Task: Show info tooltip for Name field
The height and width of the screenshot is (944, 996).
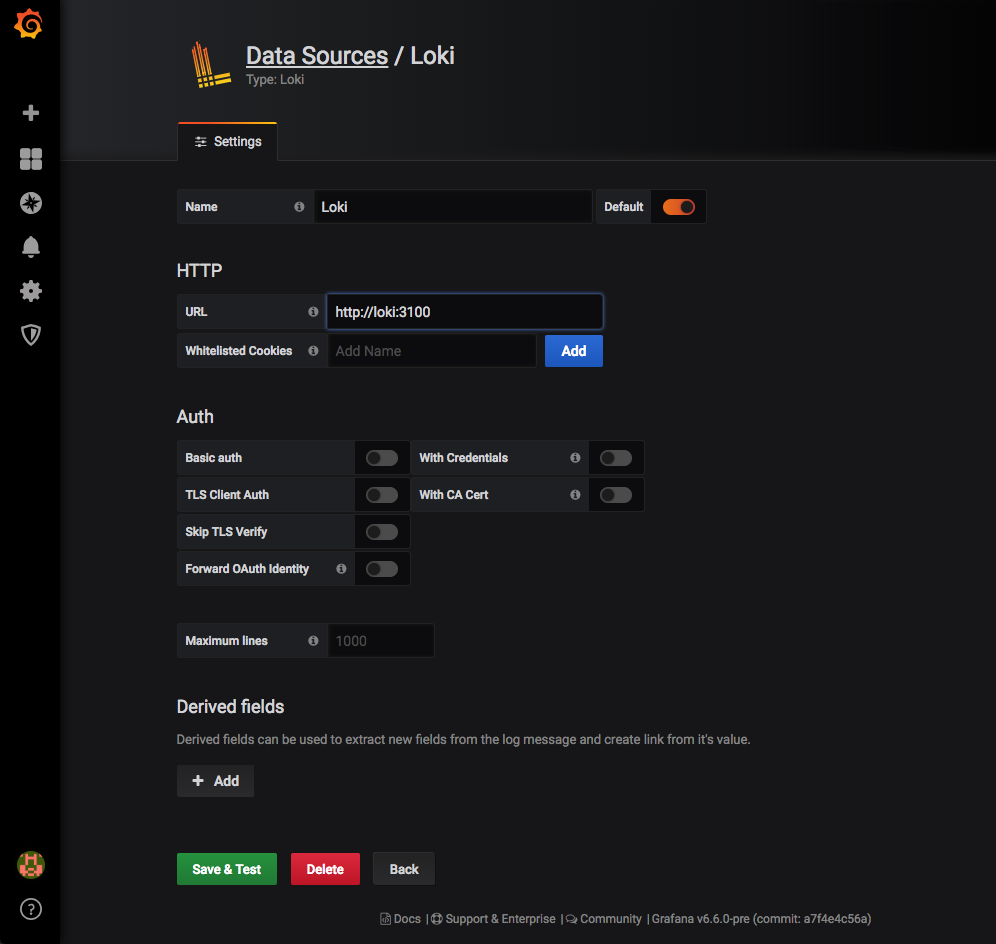Action: tap(299, 206)
